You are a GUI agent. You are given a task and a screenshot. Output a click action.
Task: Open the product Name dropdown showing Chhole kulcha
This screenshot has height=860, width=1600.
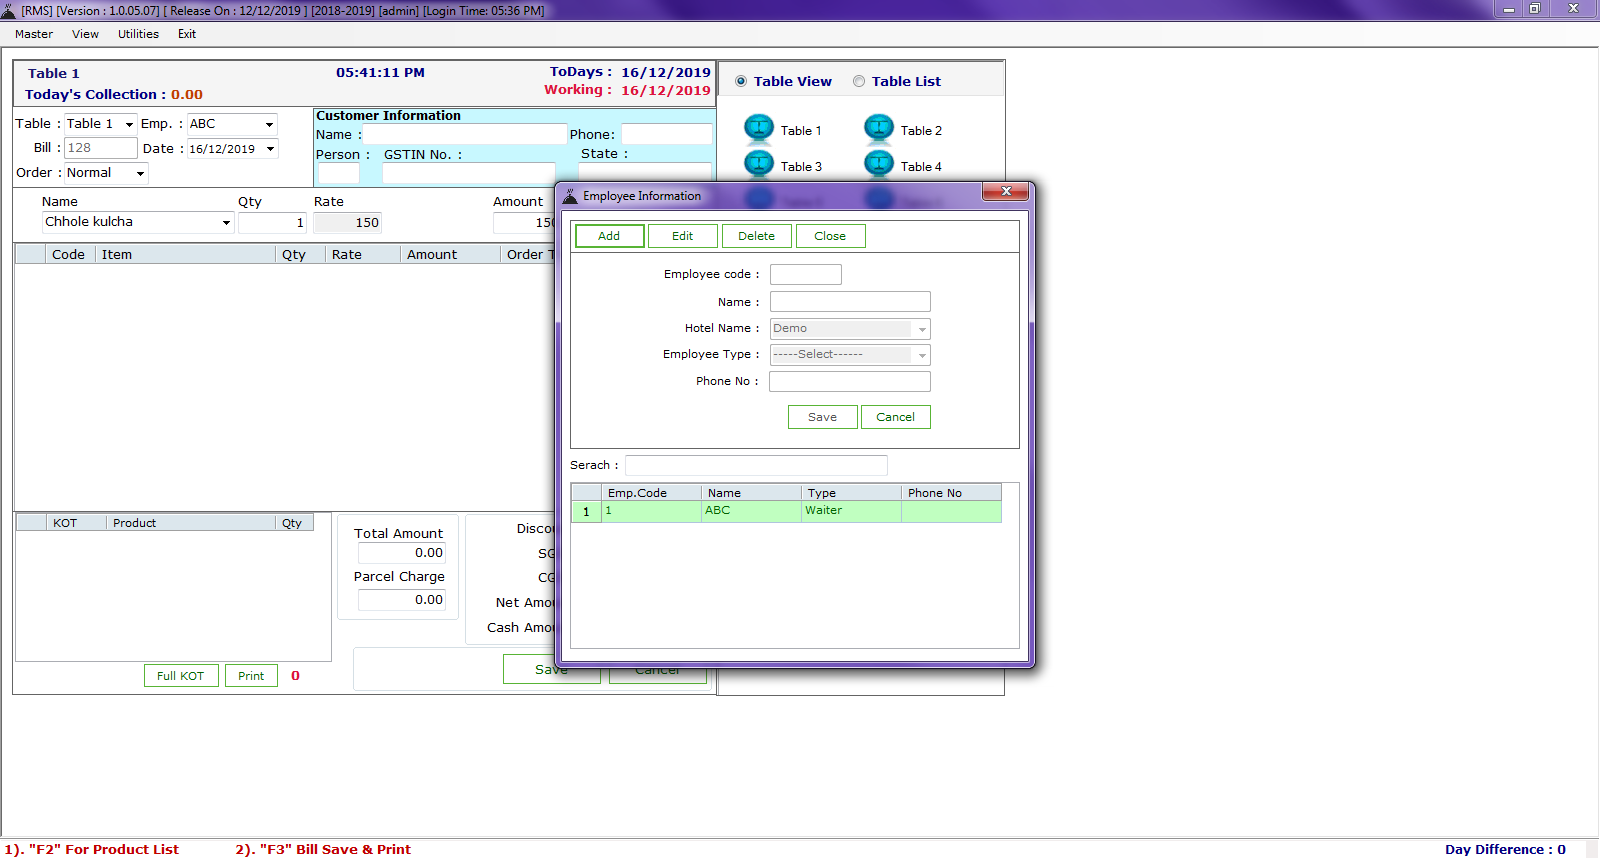point(226,223)
